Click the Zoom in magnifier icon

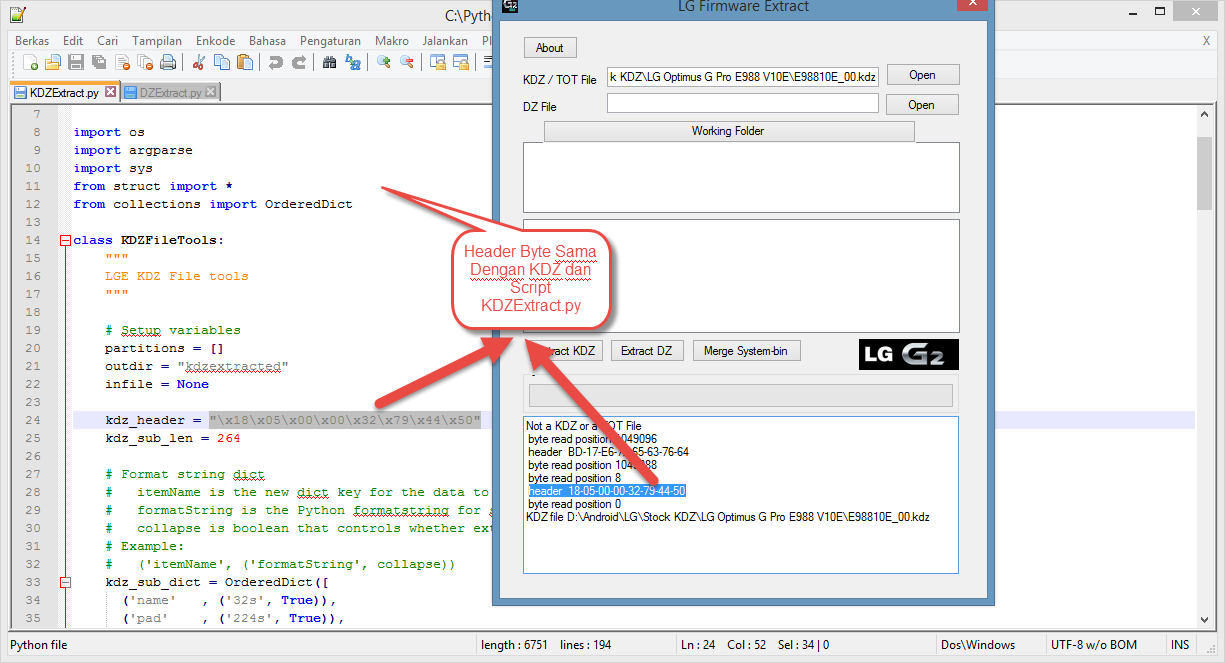383,62
